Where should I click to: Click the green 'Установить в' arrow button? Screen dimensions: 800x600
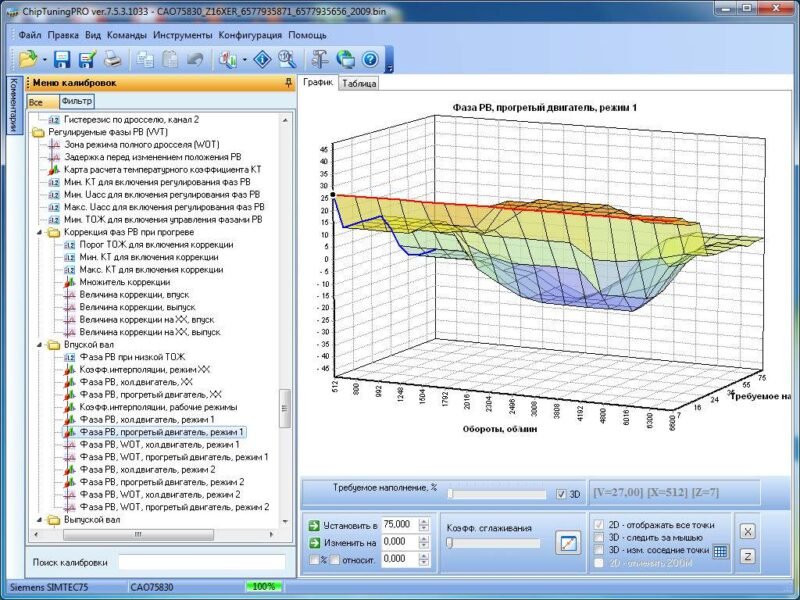(x=314, y=525)
